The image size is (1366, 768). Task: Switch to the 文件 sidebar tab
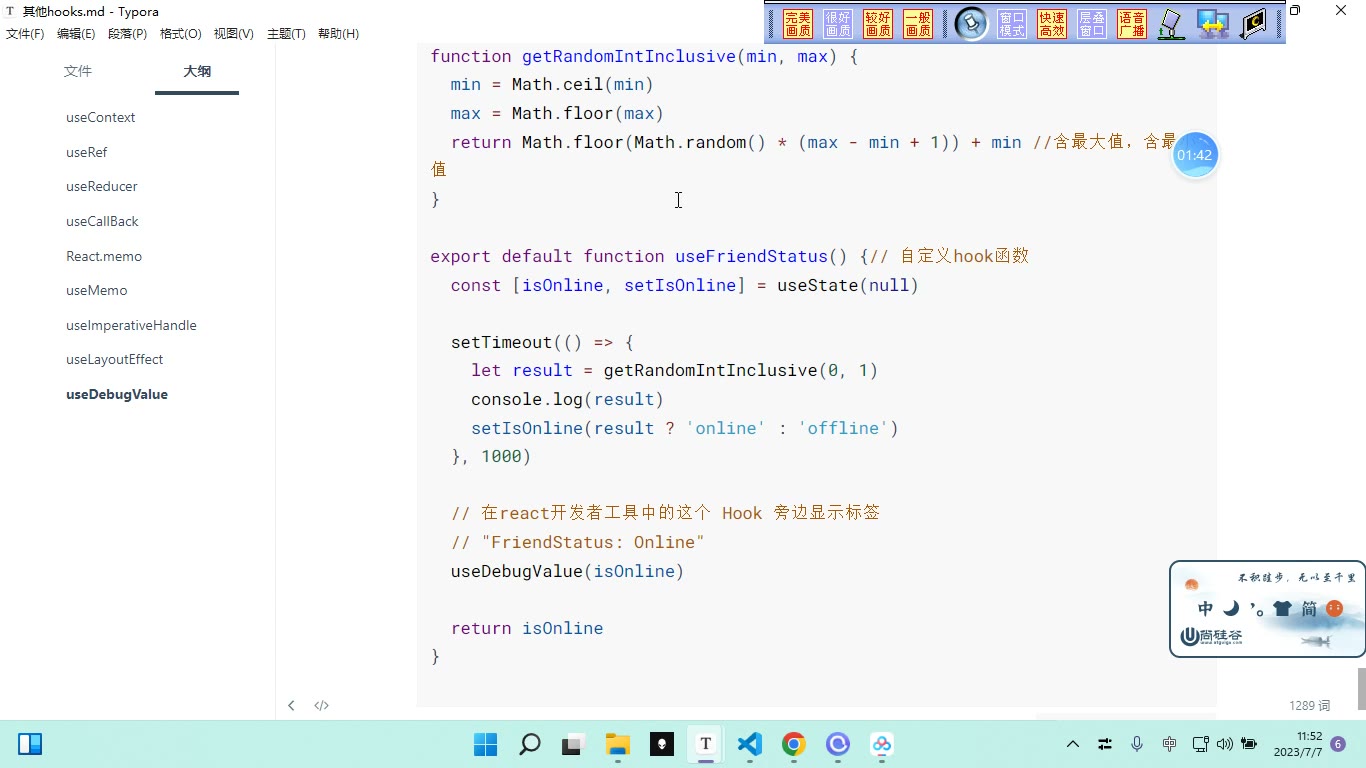tap(78, 71)
